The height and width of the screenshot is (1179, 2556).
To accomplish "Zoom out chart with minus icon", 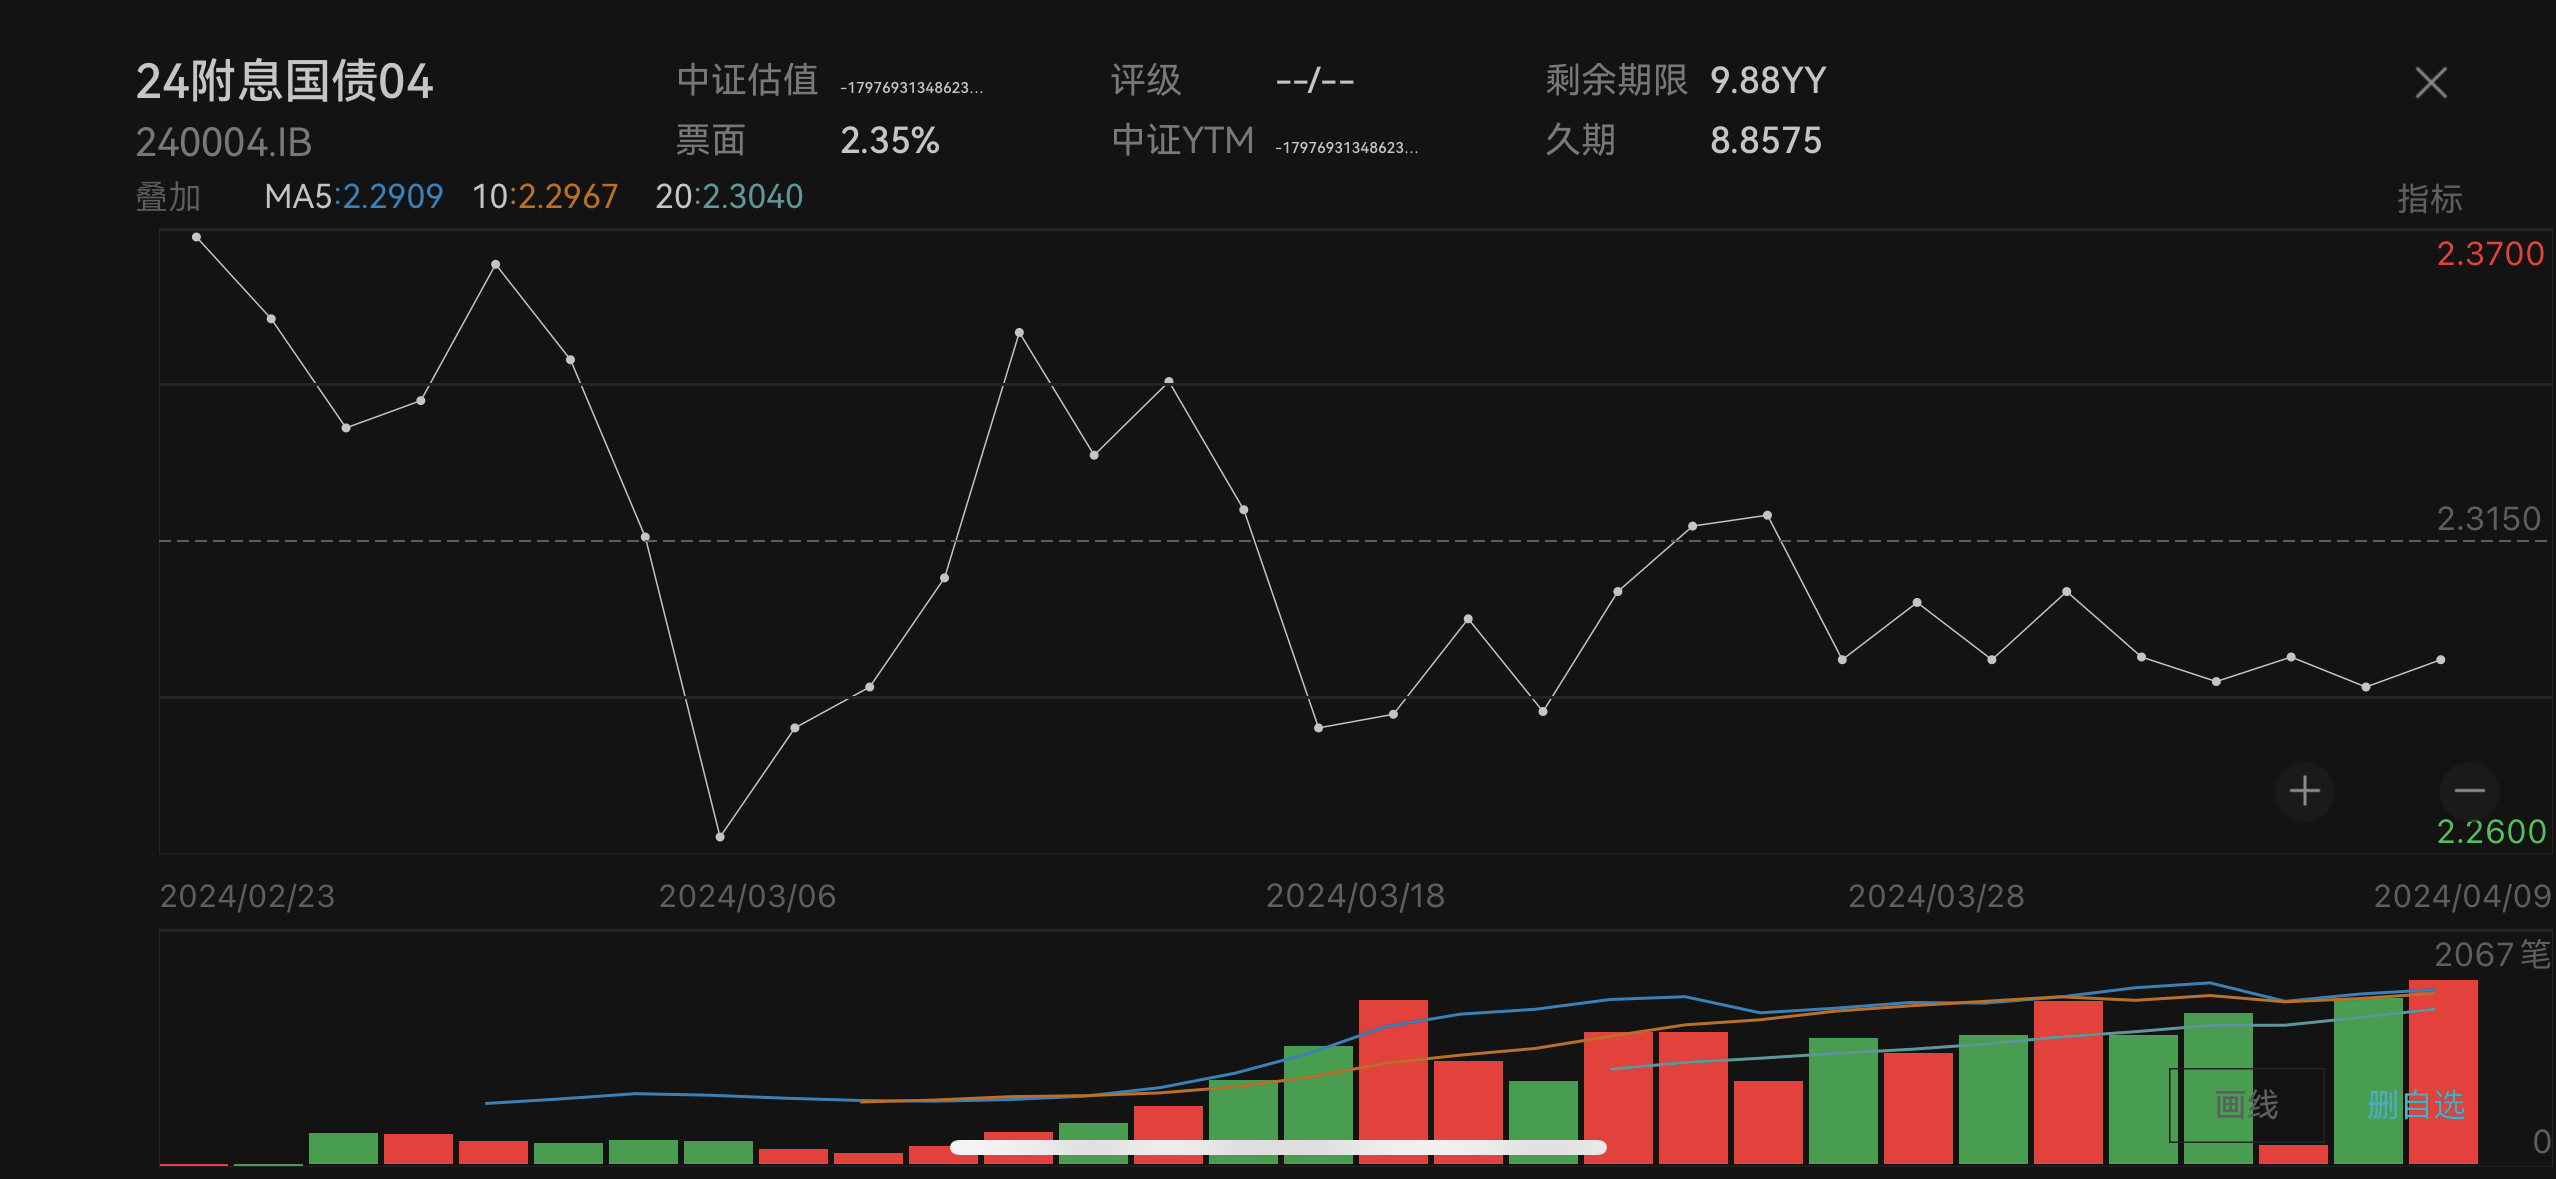I will pyautogui.click(x=2469, y=791).
